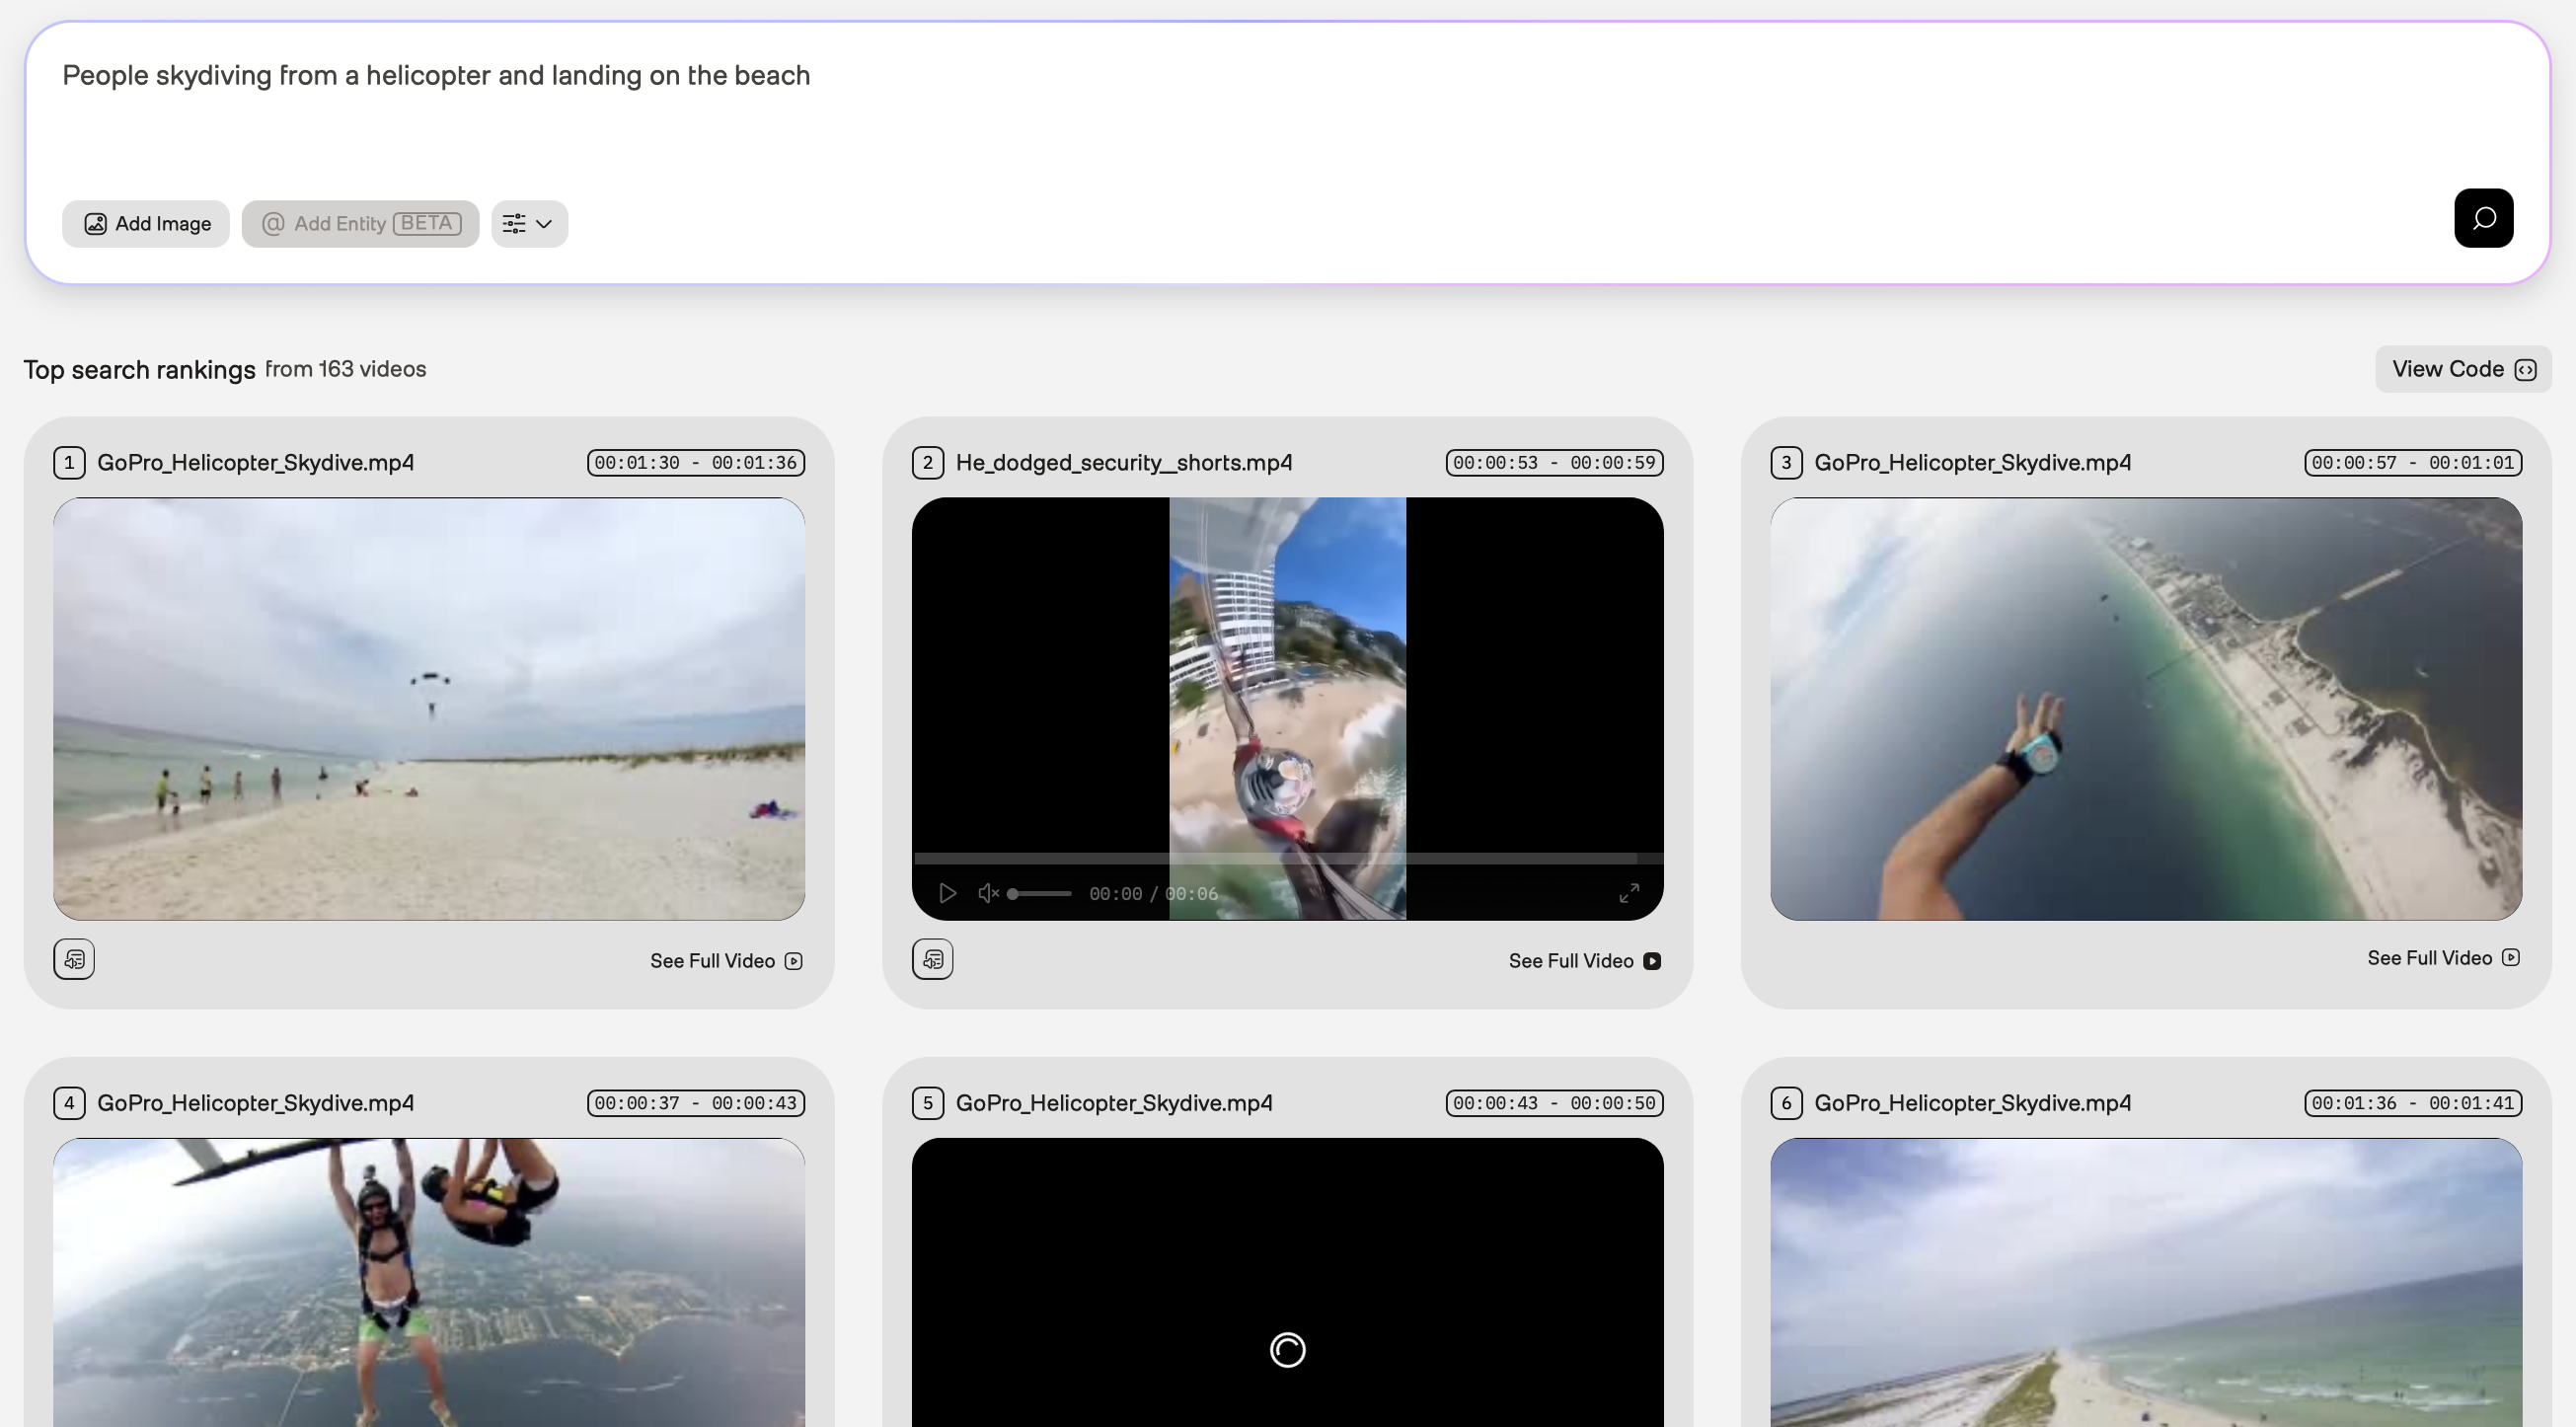Click the transcript icon under result one
2576x1427 pixels.
click(x=74, y=960)
